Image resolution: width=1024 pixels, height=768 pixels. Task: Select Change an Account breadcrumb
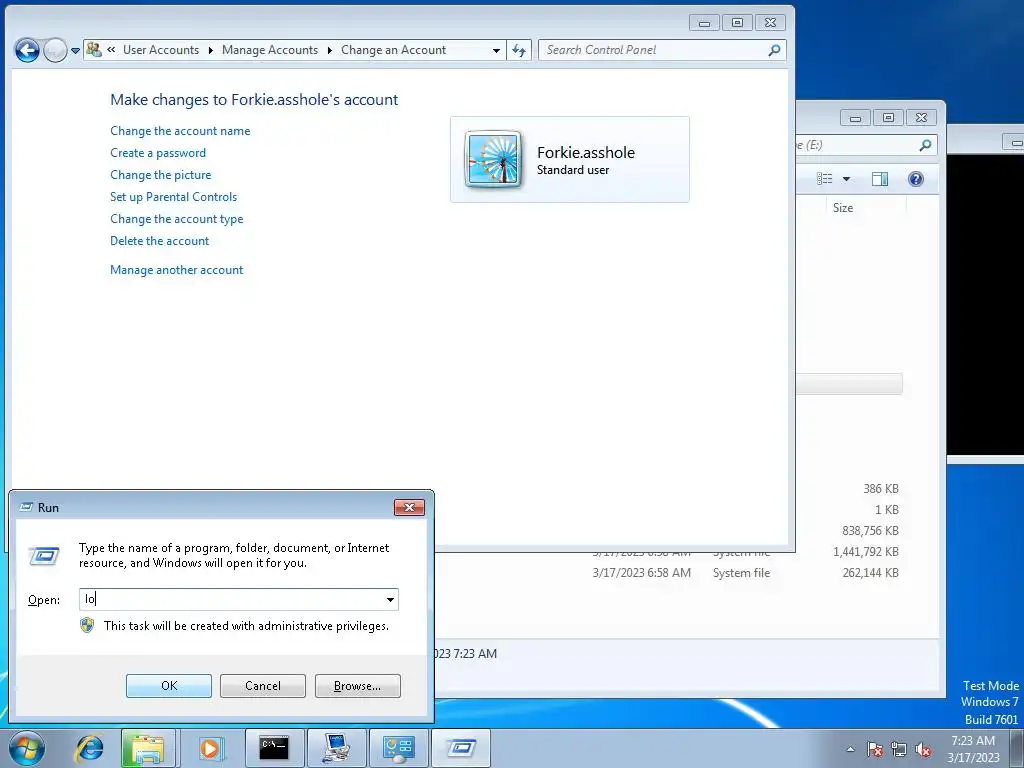[393, 50]
